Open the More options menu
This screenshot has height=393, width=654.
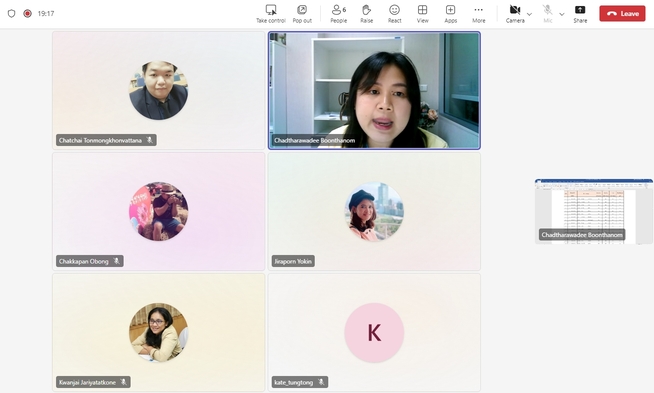pyautogui.click(x=478, y=13)
